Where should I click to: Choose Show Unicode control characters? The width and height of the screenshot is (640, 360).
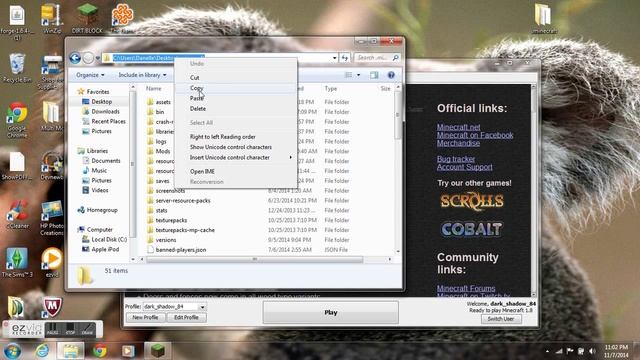[236, 147]
